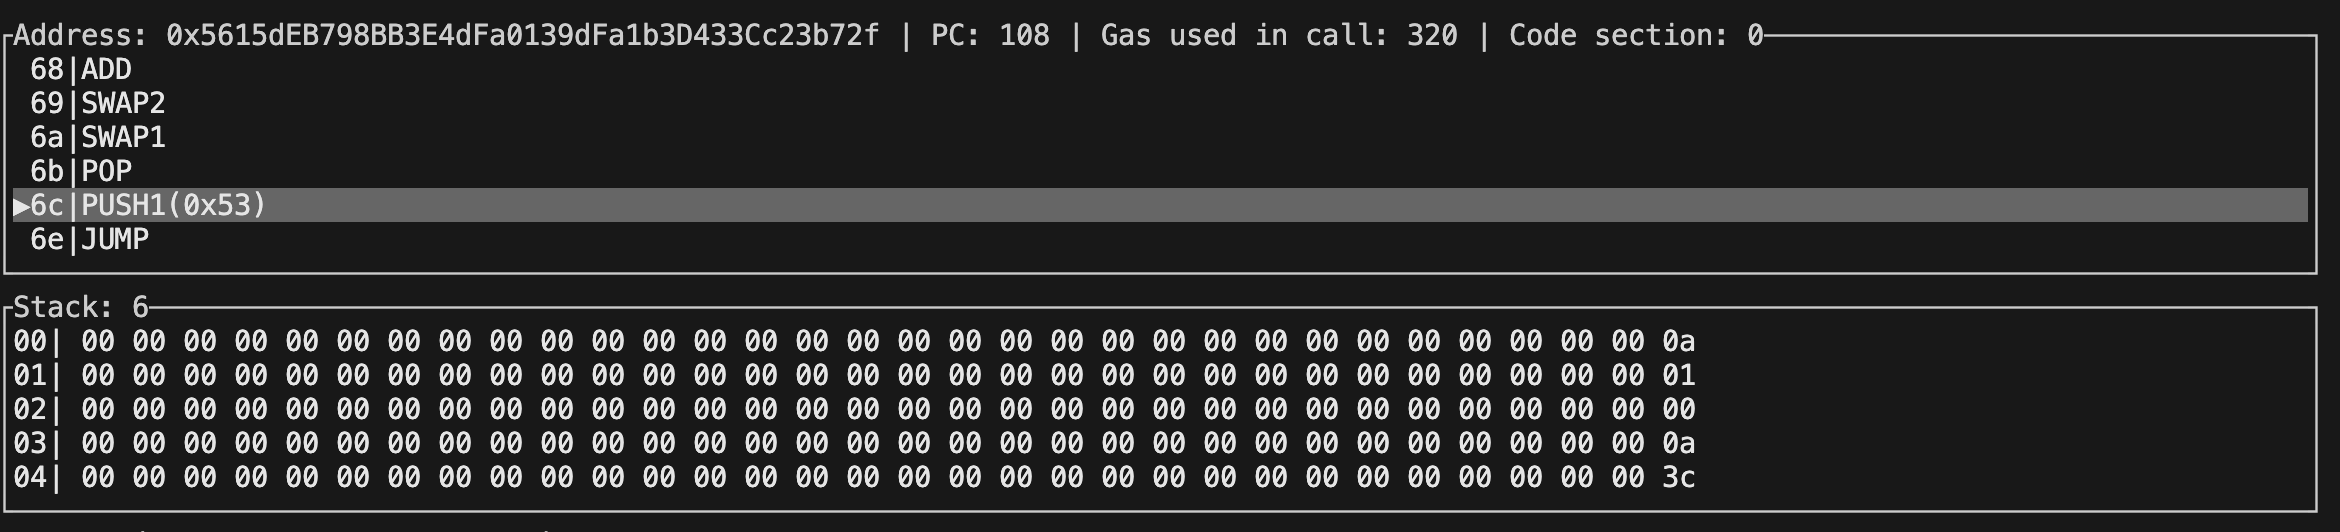
Task: Click stack row 02 index label
Action: pos(29,409)
